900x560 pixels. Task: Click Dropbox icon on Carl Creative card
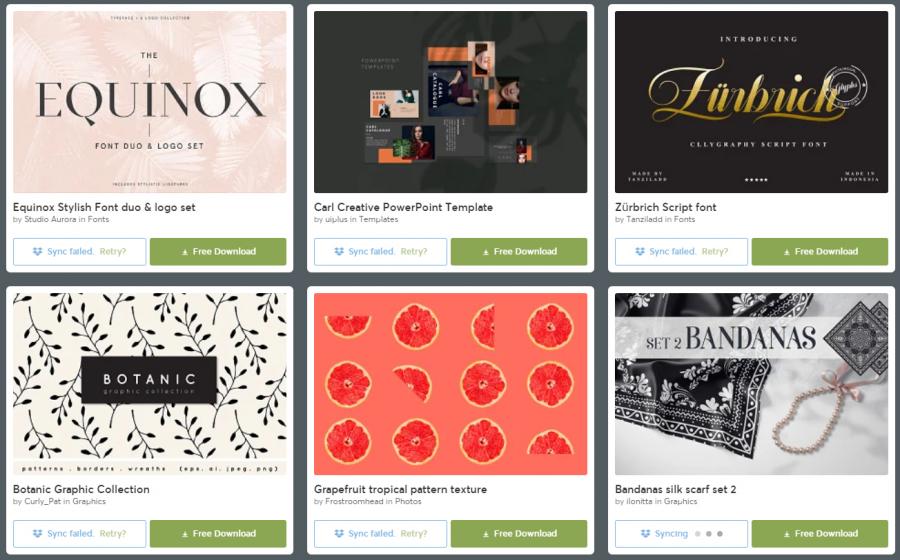pyautogui.click(x=339, y=251)
